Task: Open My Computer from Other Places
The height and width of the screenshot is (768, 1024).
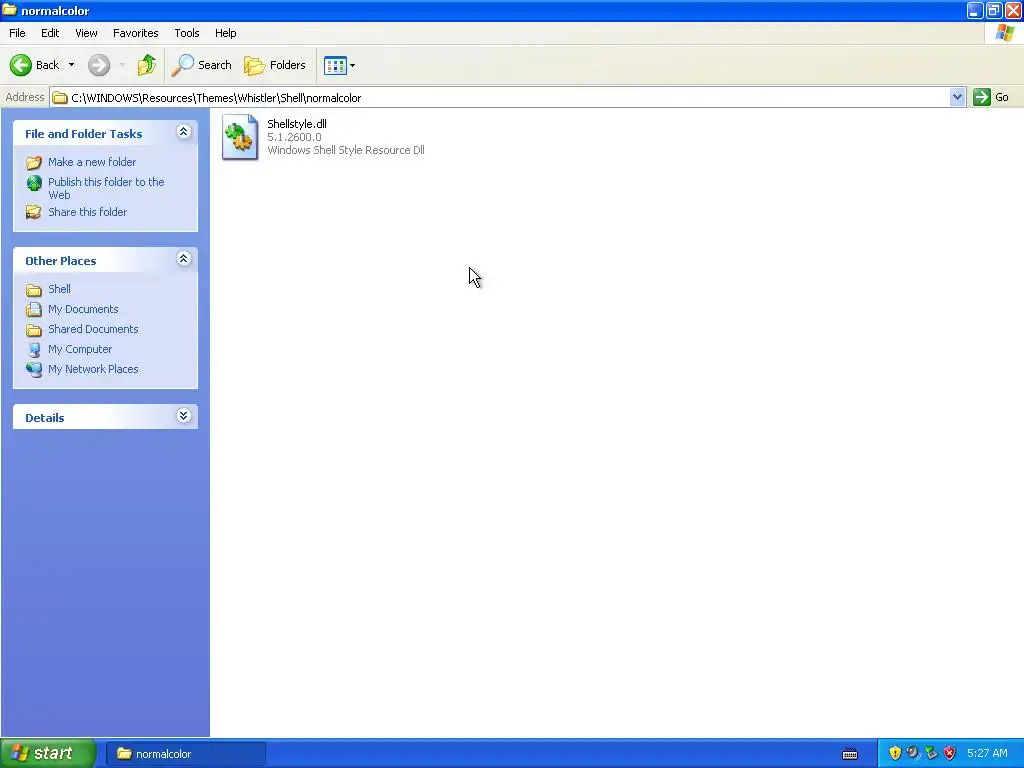Action: click(80, 349)
